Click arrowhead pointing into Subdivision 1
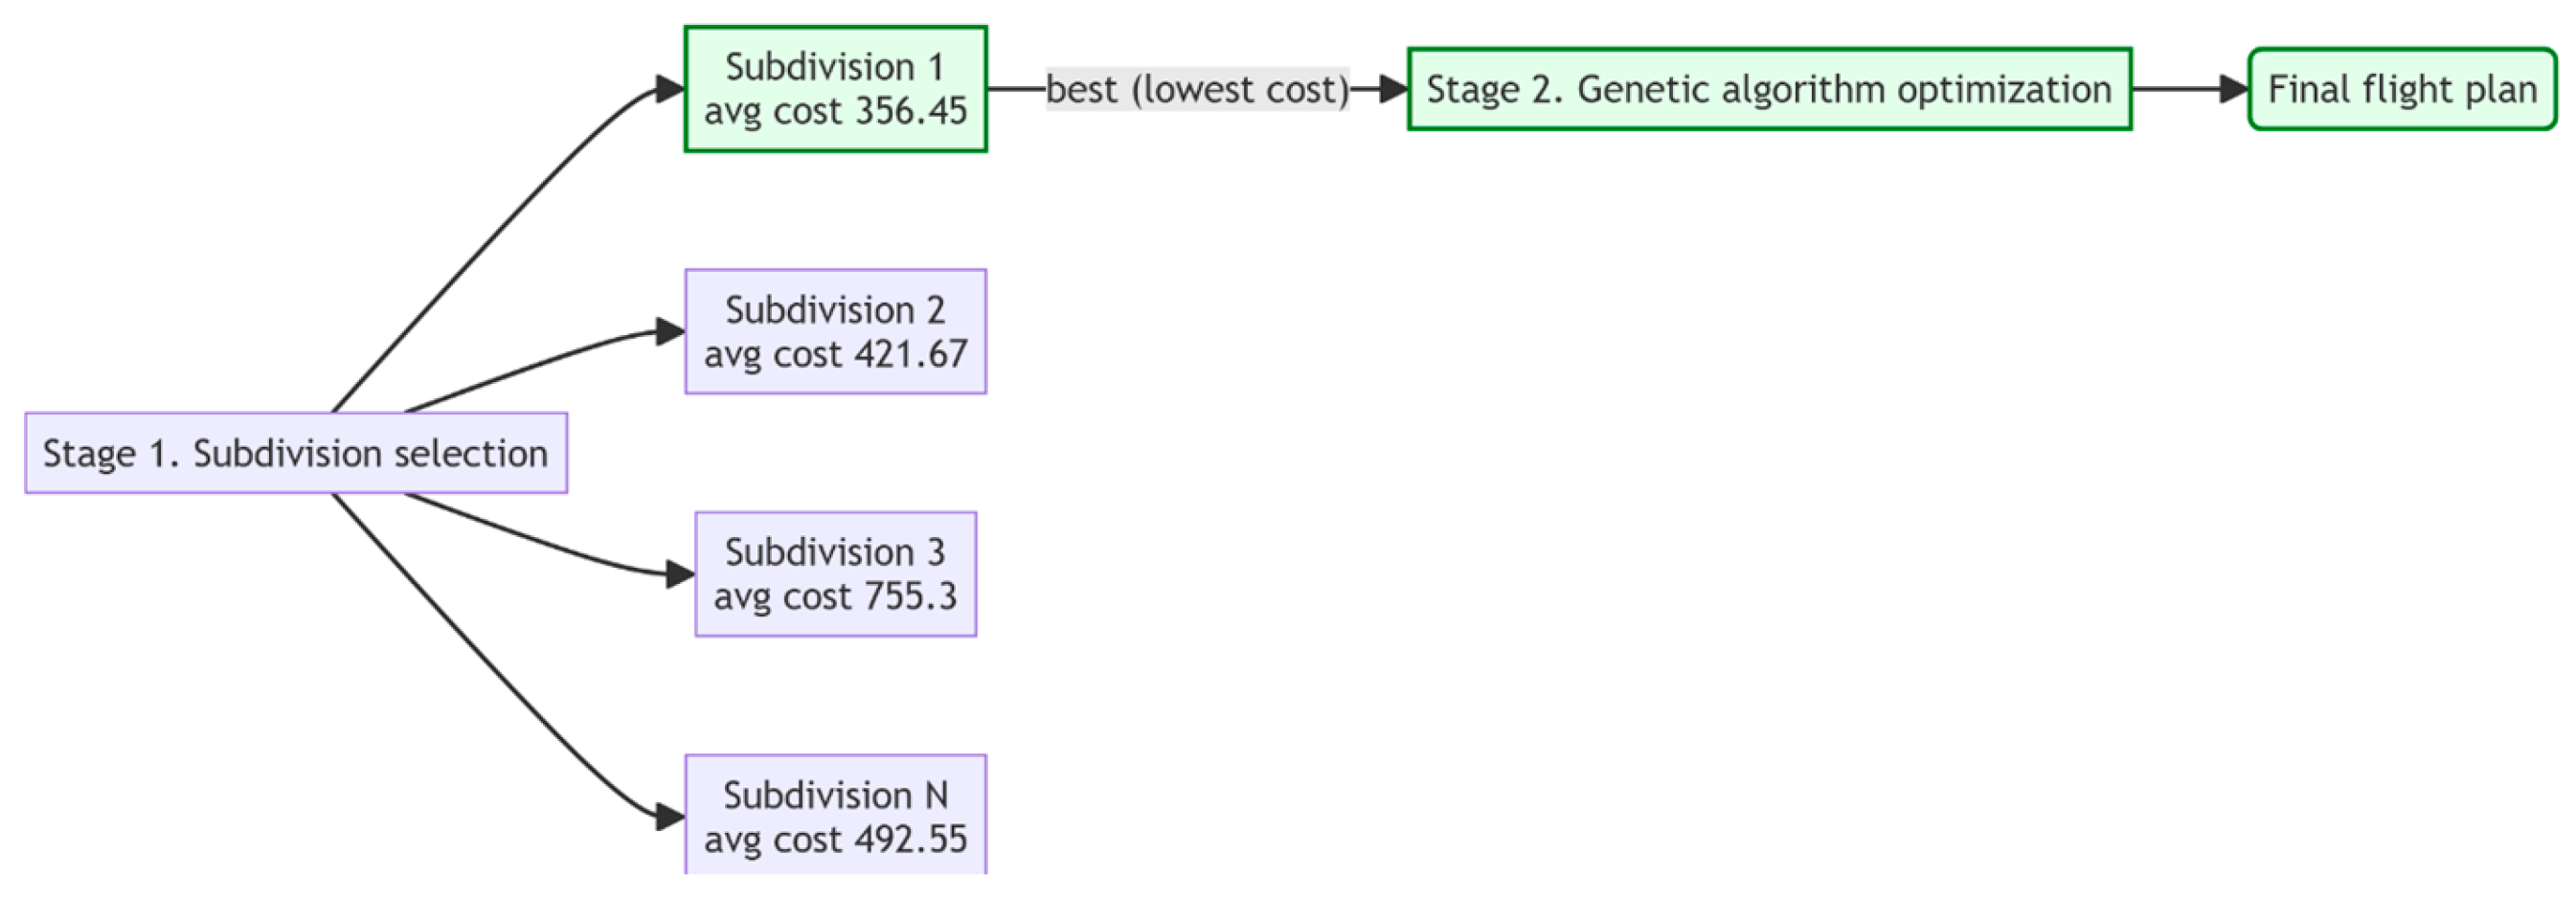2576x898 pixels. (x=670, y=89)
